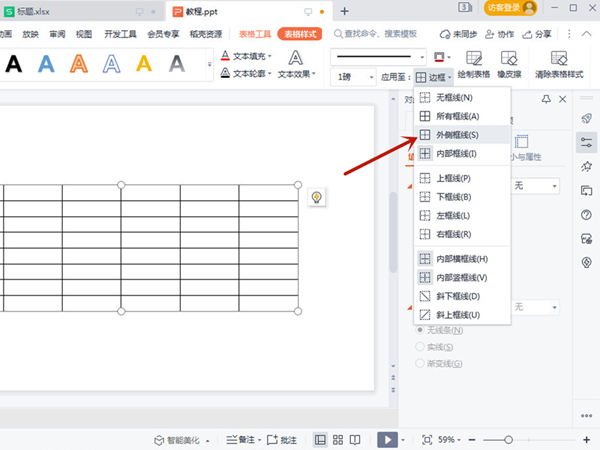The width and height of the screenshot is (600, 450).
Task: Expand the 边框 border dropdown arrow
Action: point(451,77)
